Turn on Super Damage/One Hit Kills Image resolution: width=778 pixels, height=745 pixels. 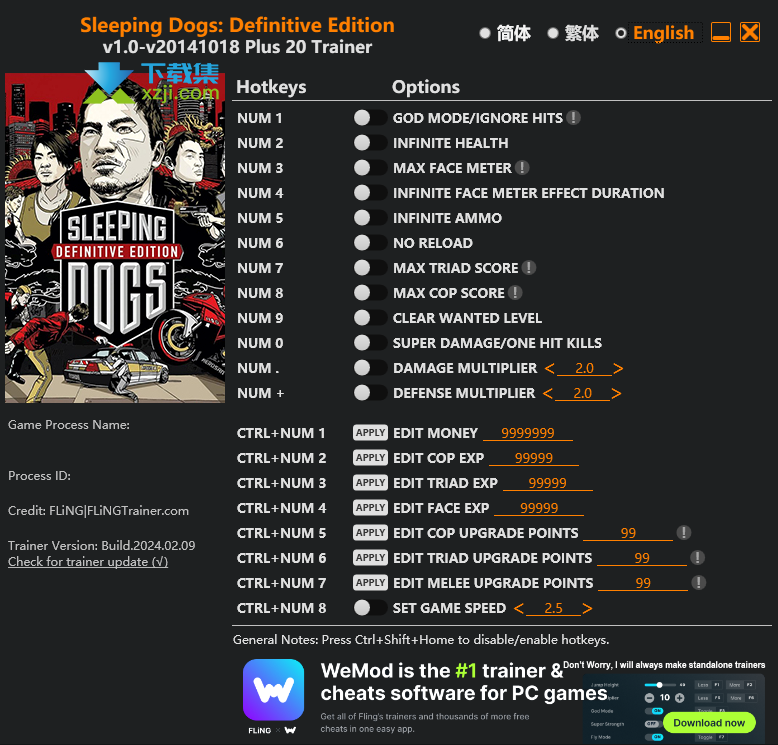click(x=370, y=343)
